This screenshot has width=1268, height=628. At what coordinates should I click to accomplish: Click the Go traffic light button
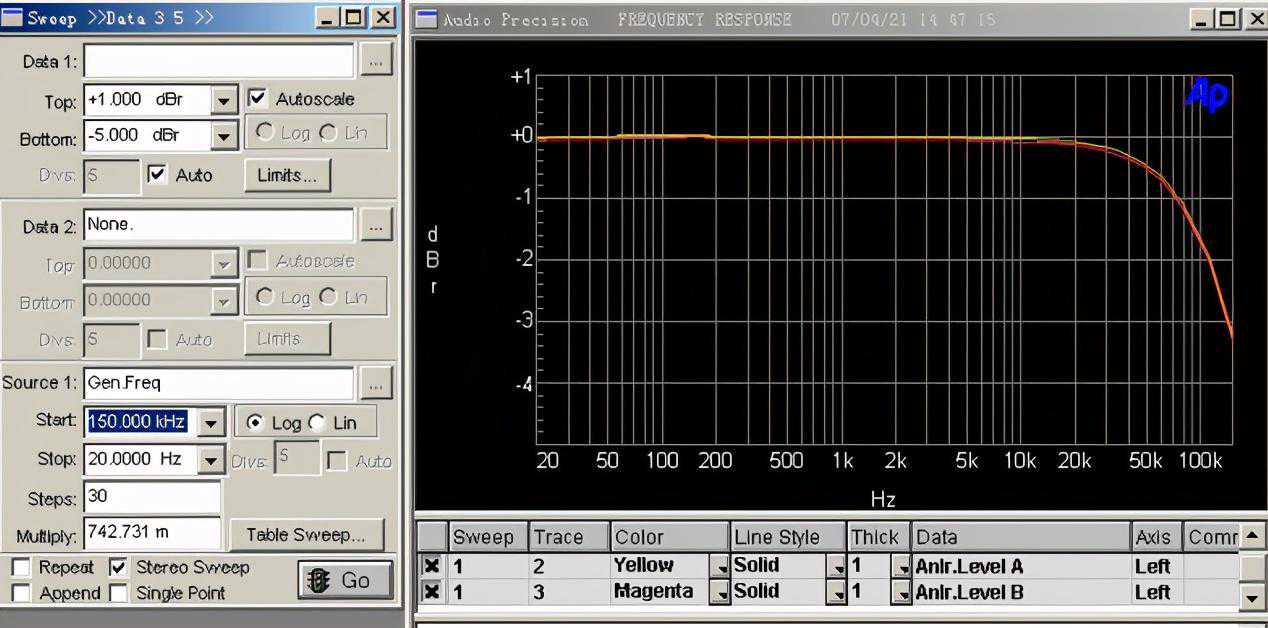tap(340, 580)
